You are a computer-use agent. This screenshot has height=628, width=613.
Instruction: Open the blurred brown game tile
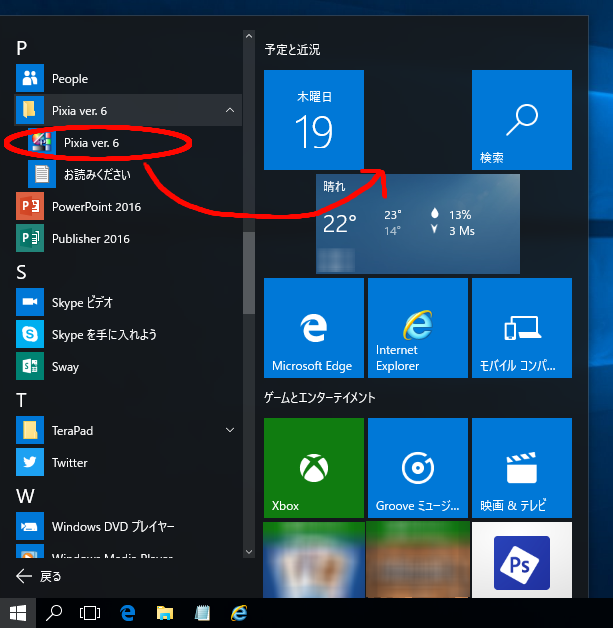(x=418, y=560)
